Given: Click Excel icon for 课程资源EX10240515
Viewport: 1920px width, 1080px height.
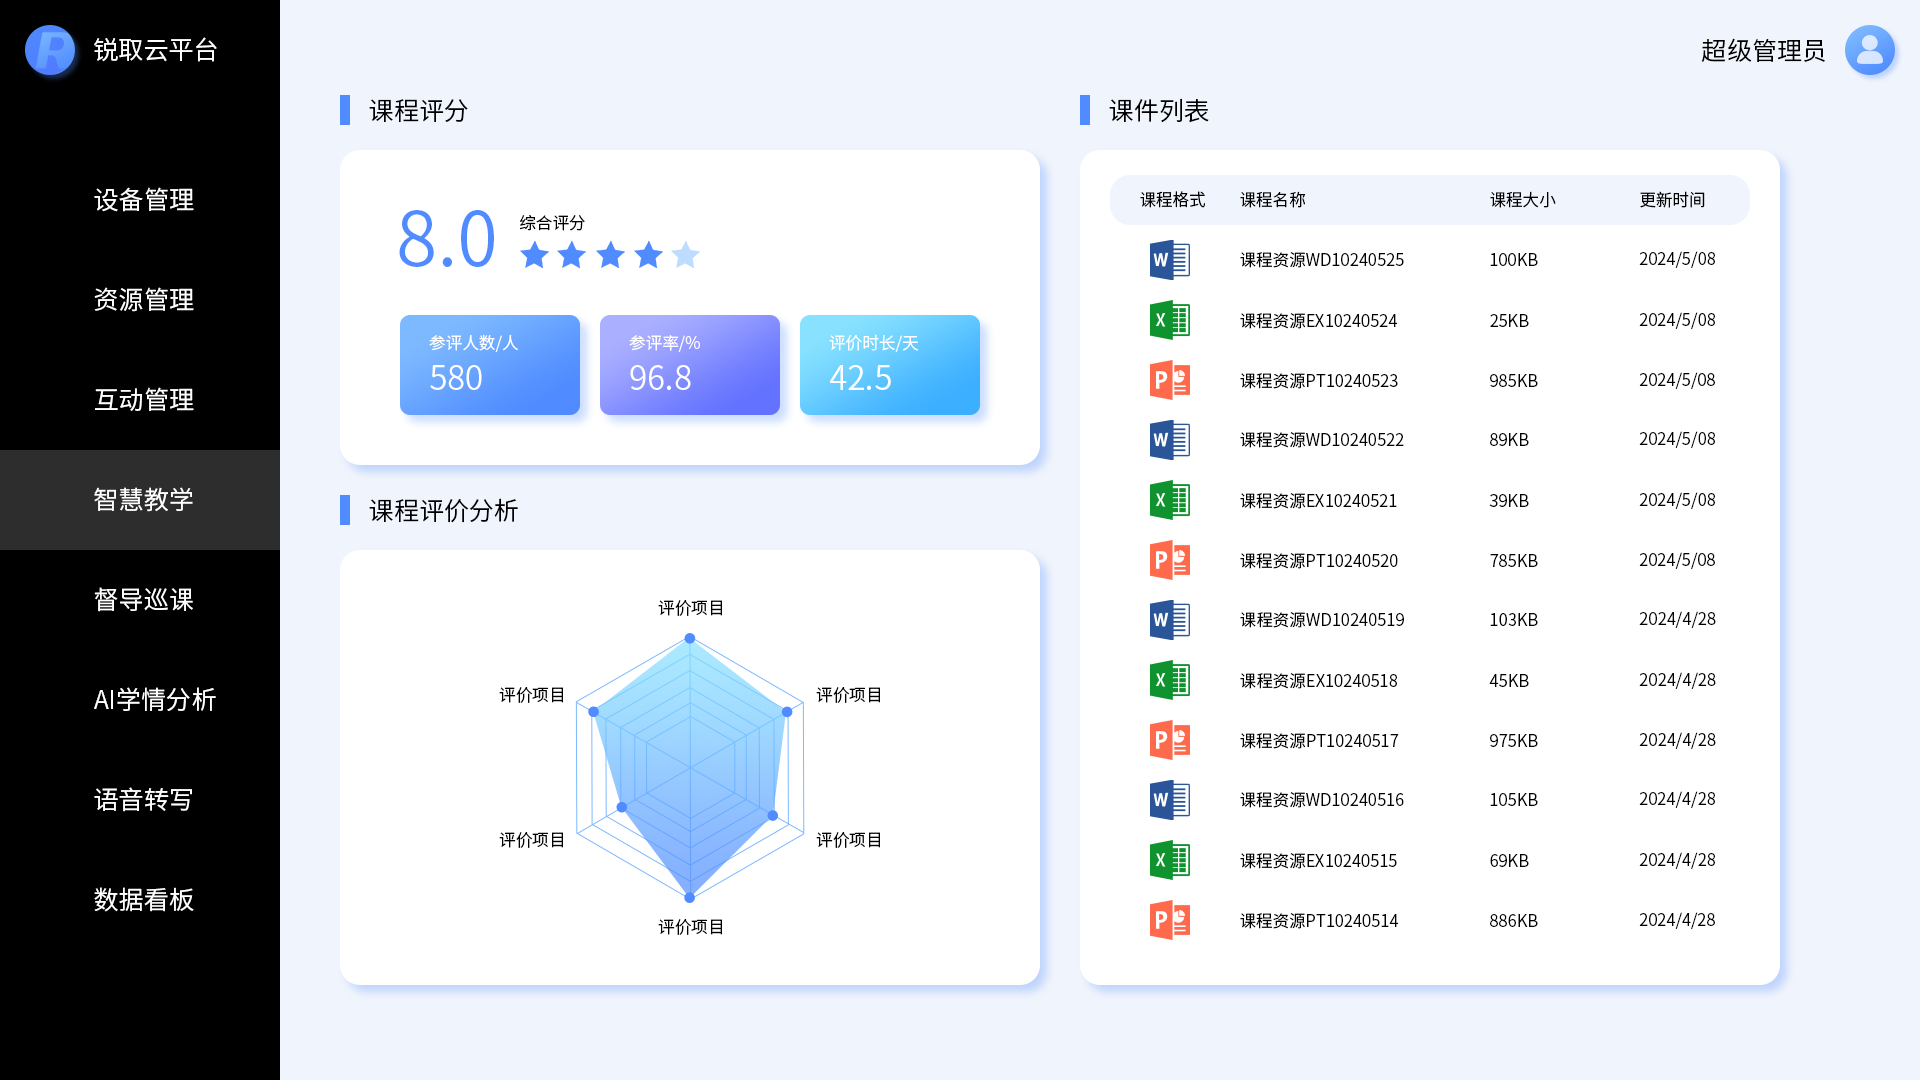Looking at the screenshot, I should (x=1169, y=860).
